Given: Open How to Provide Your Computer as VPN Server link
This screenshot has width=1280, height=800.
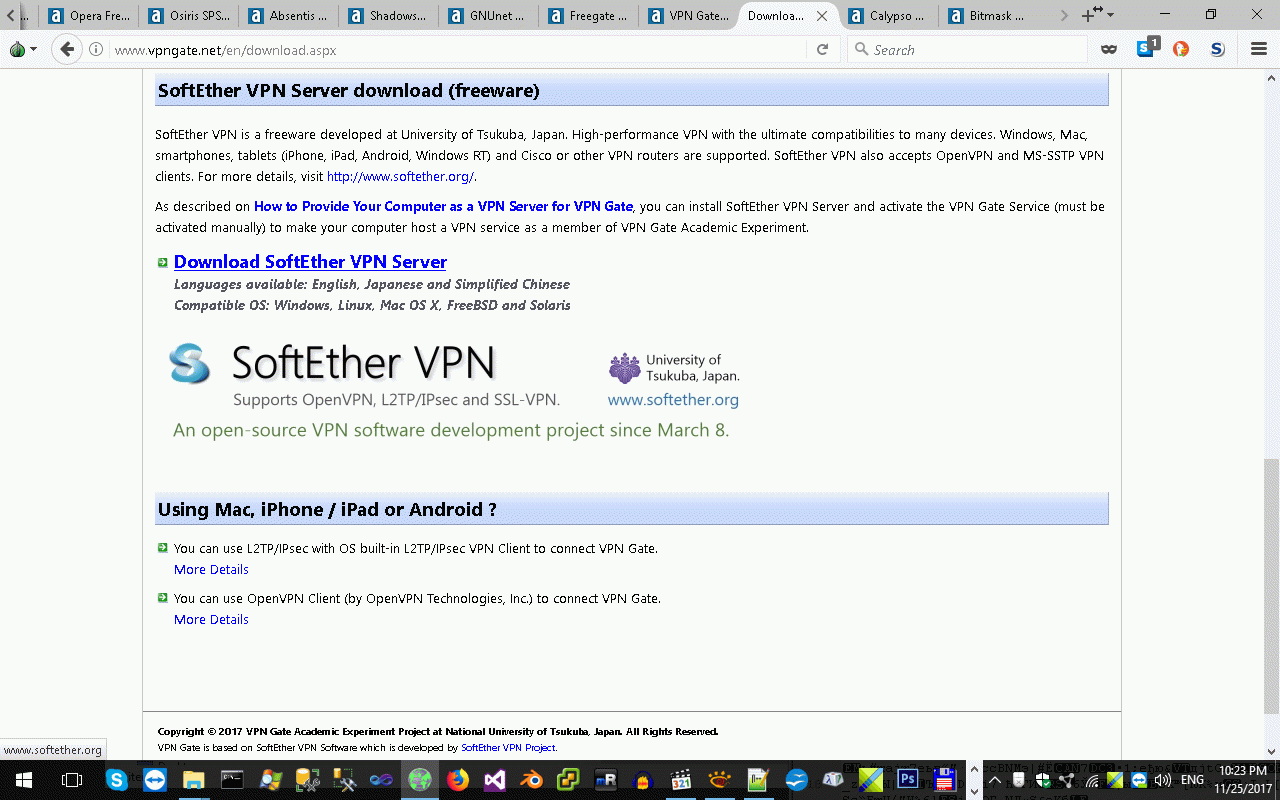Looking at the screenshot, I should (x=443, y=207).
